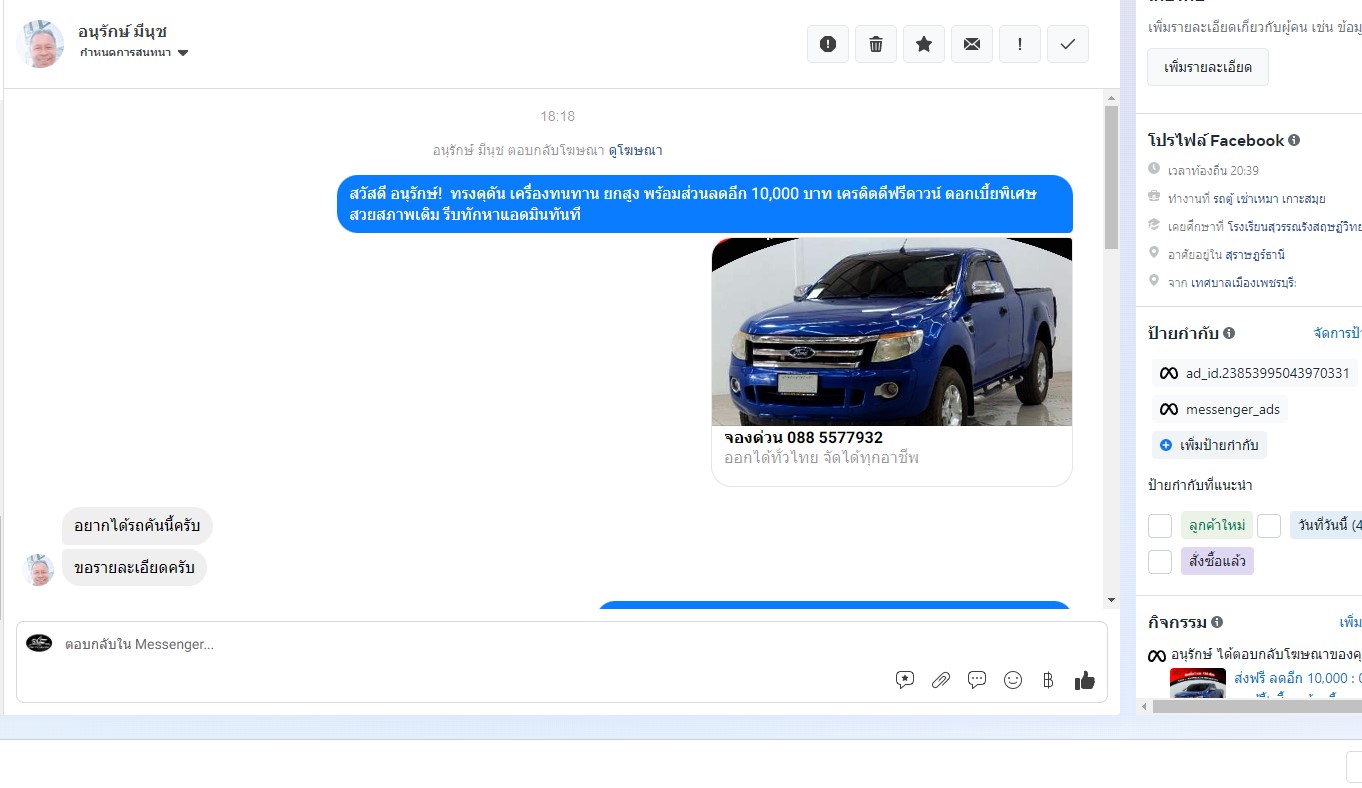Move conversation to spam with alert icon
This screenshot has width=1362, height=788.
[828, 44]
